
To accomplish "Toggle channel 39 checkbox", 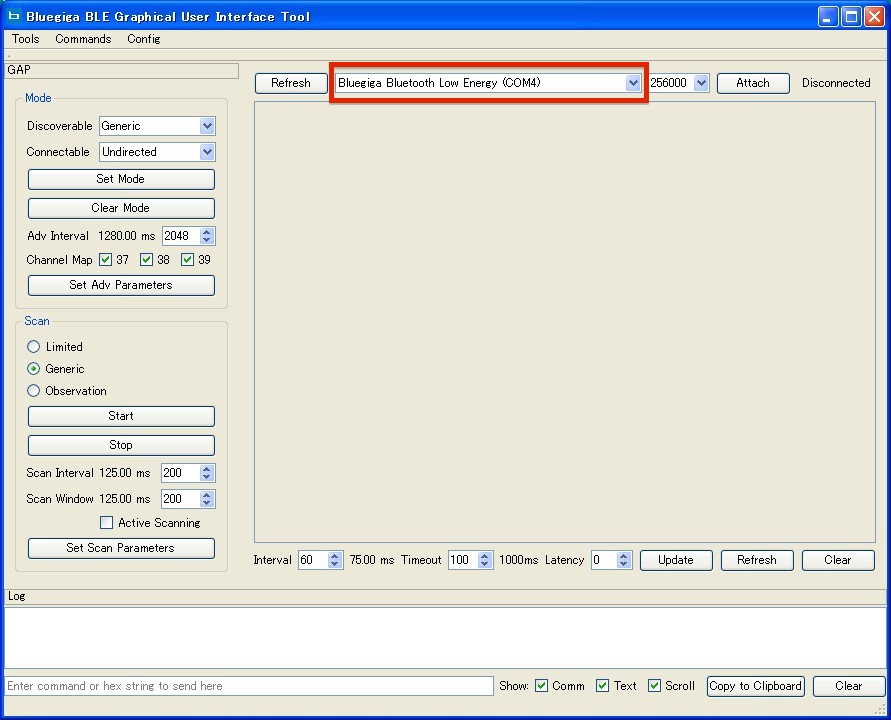I will [x=187, y=260].
